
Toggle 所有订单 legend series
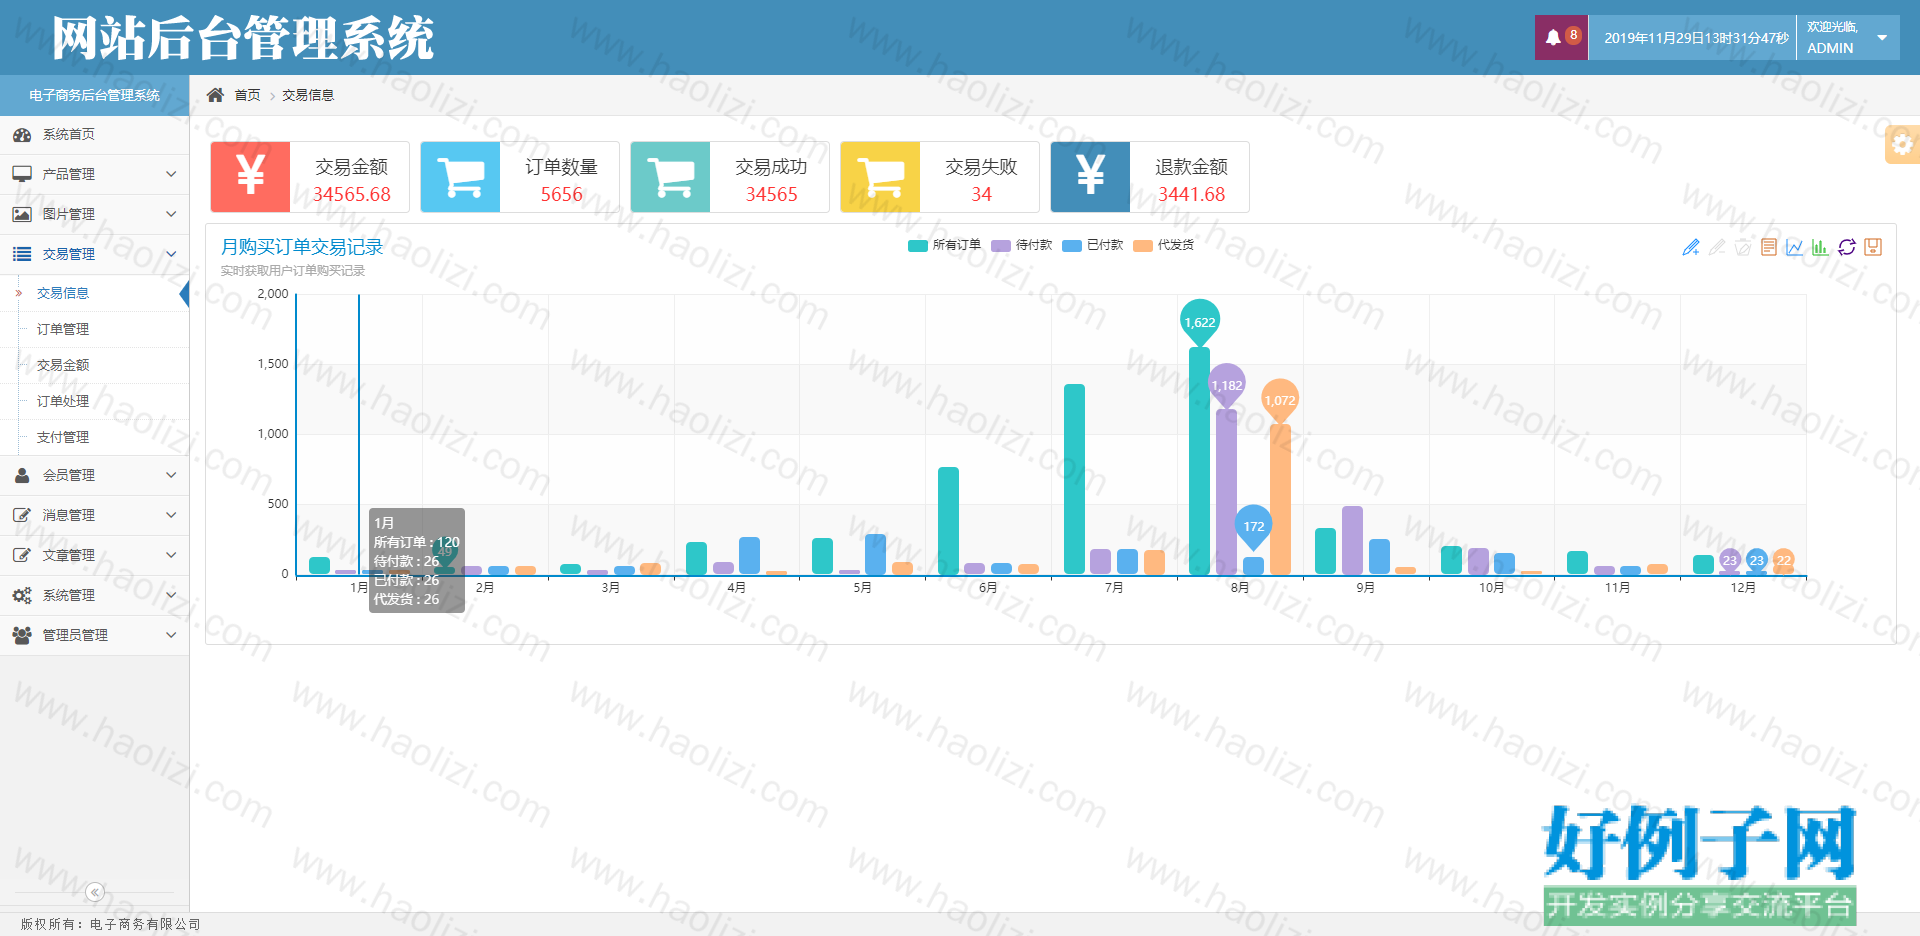(944, 245)
